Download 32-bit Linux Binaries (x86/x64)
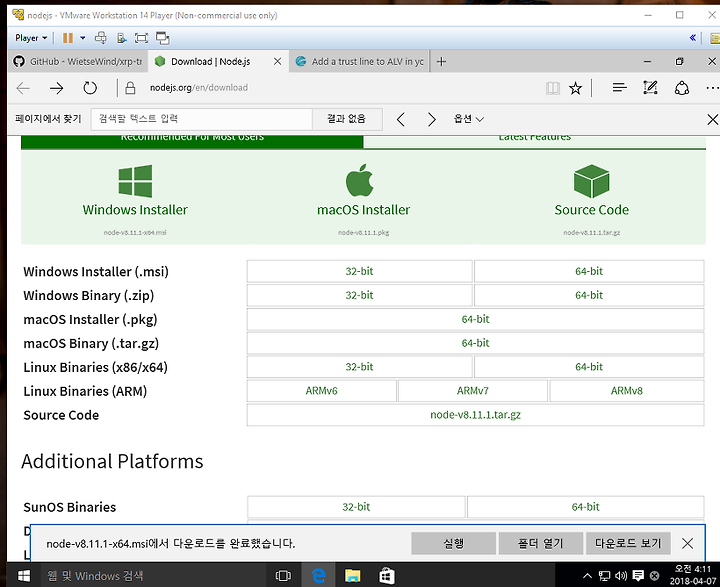720x587 pixels. coord(360,367)
